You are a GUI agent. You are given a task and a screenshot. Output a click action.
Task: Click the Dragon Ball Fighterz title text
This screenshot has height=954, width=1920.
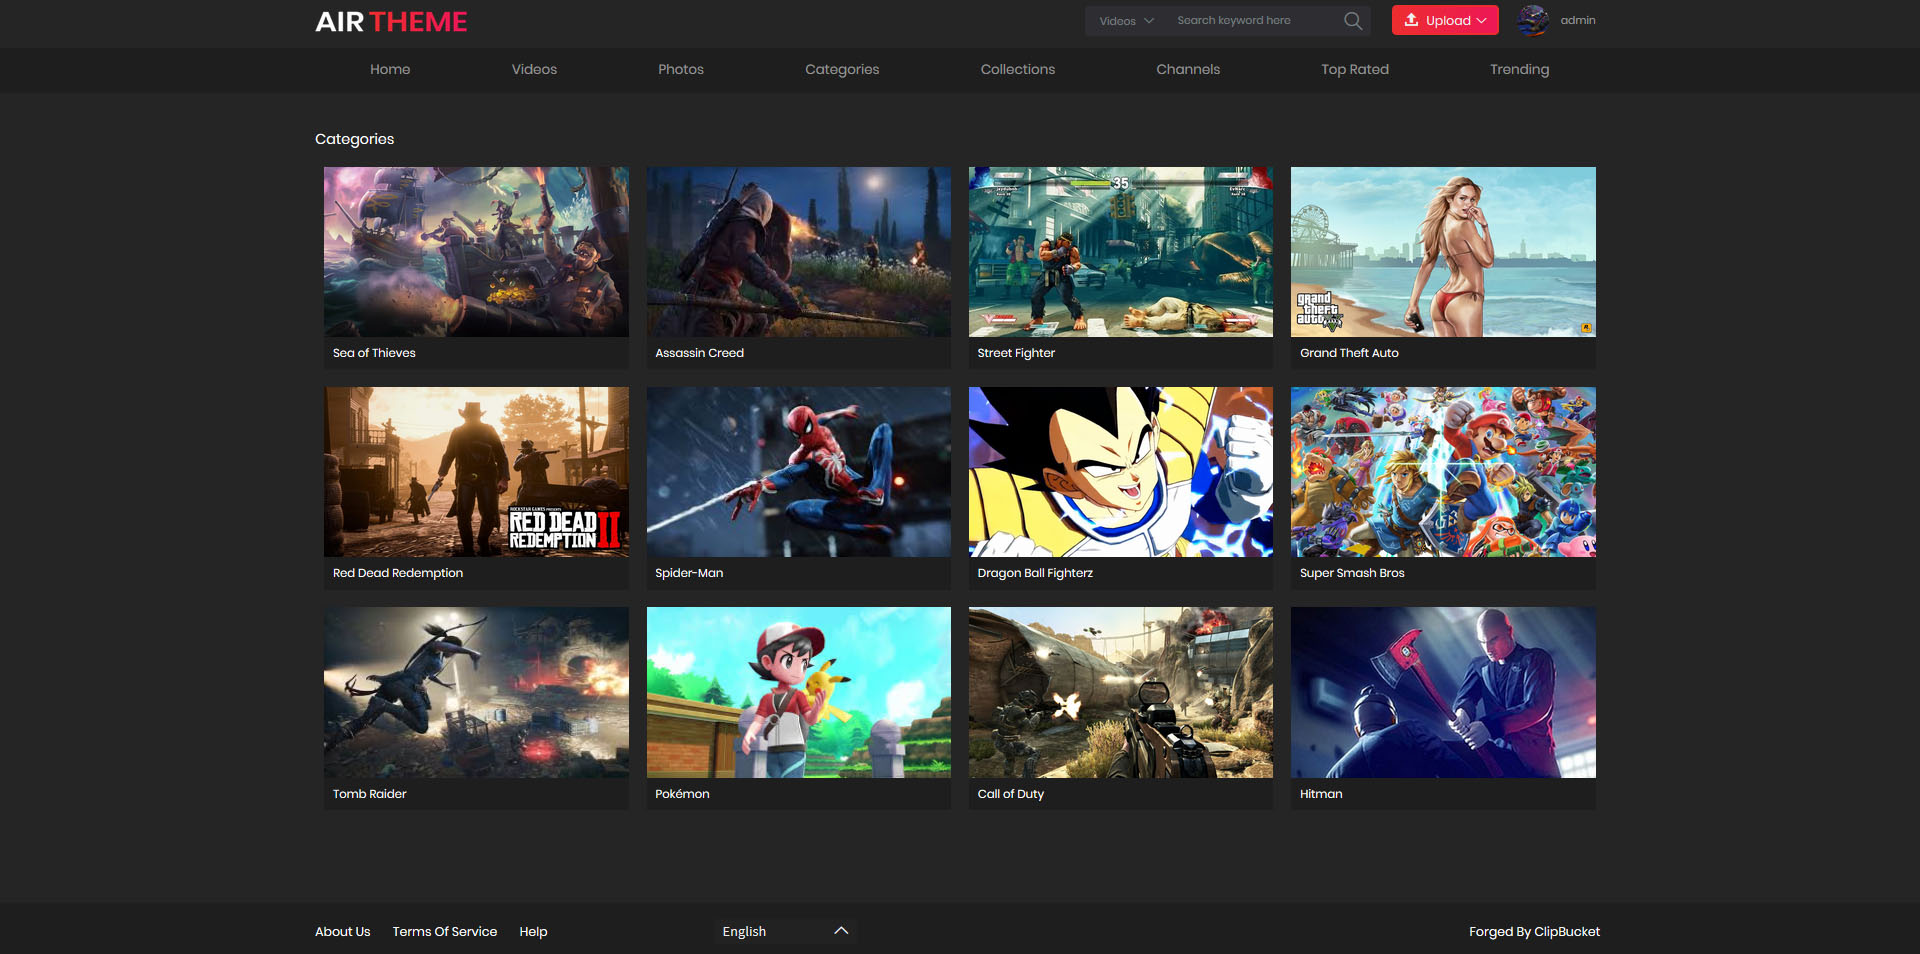pyautogui.click(x=1035, y=573)
